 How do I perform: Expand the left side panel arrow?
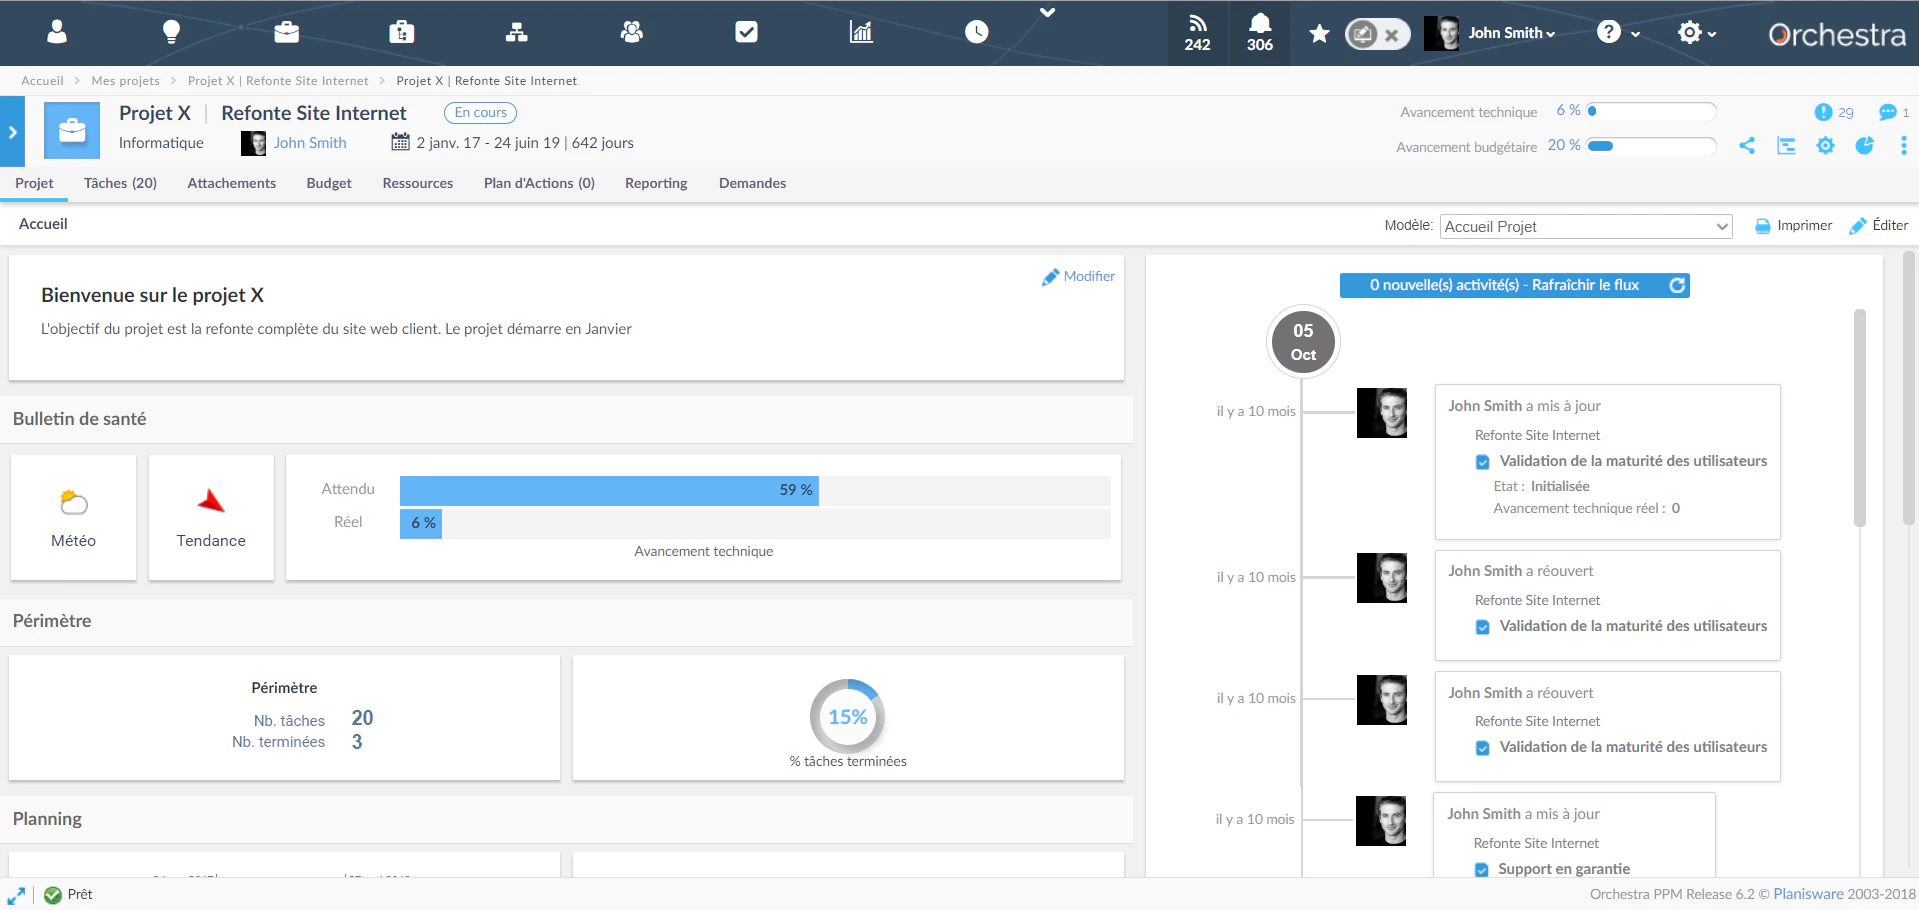(12, 131)
